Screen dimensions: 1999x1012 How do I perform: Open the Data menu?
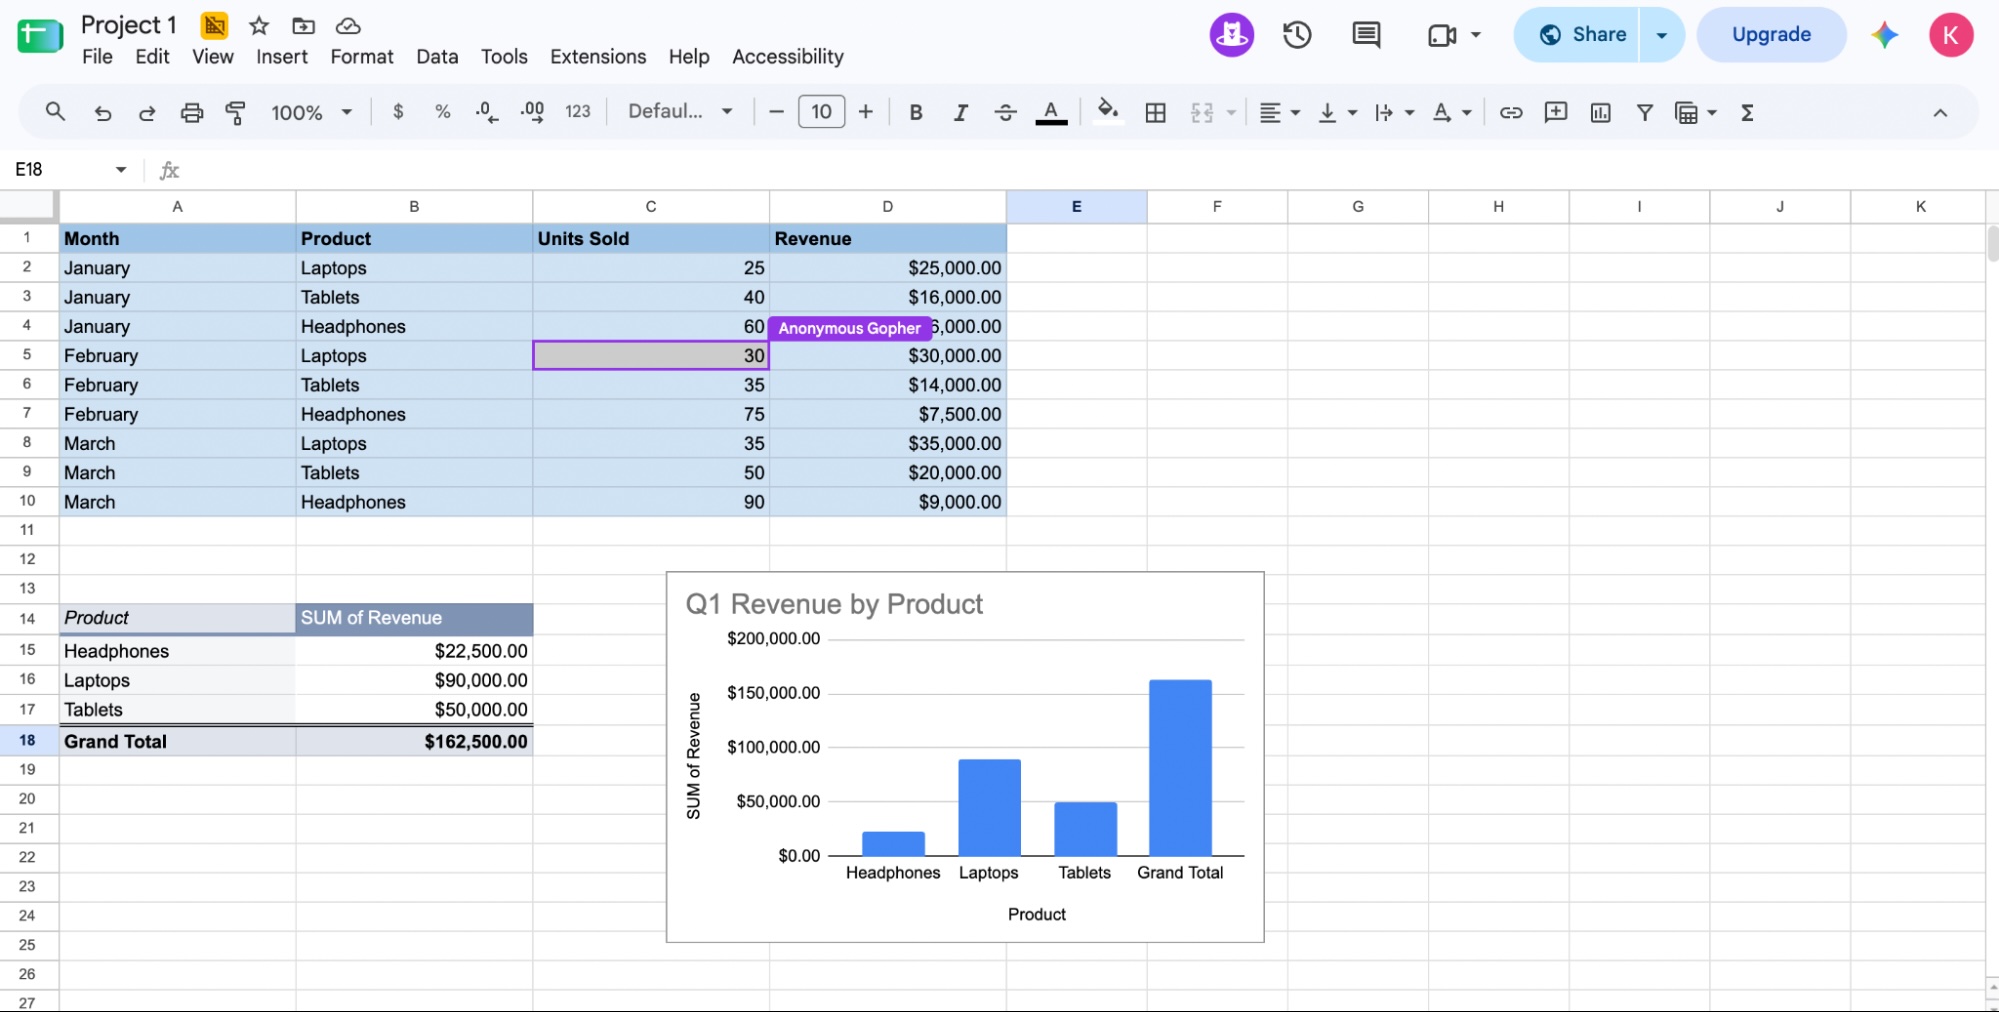click(437, 57)
